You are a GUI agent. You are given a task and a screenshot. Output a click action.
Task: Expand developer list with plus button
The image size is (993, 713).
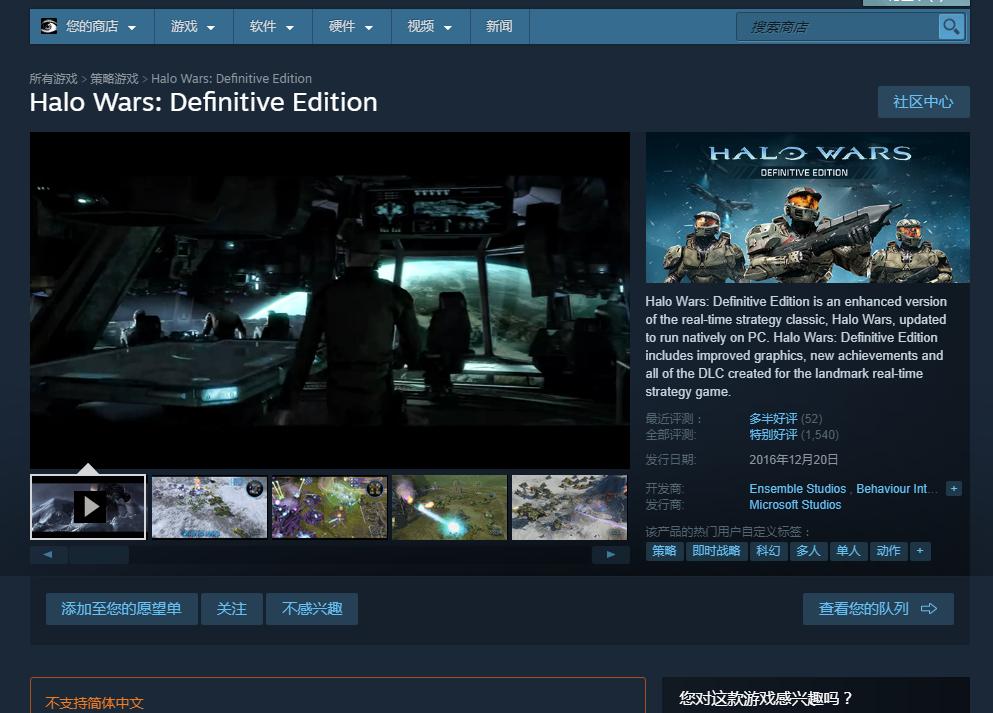[954, 489]
